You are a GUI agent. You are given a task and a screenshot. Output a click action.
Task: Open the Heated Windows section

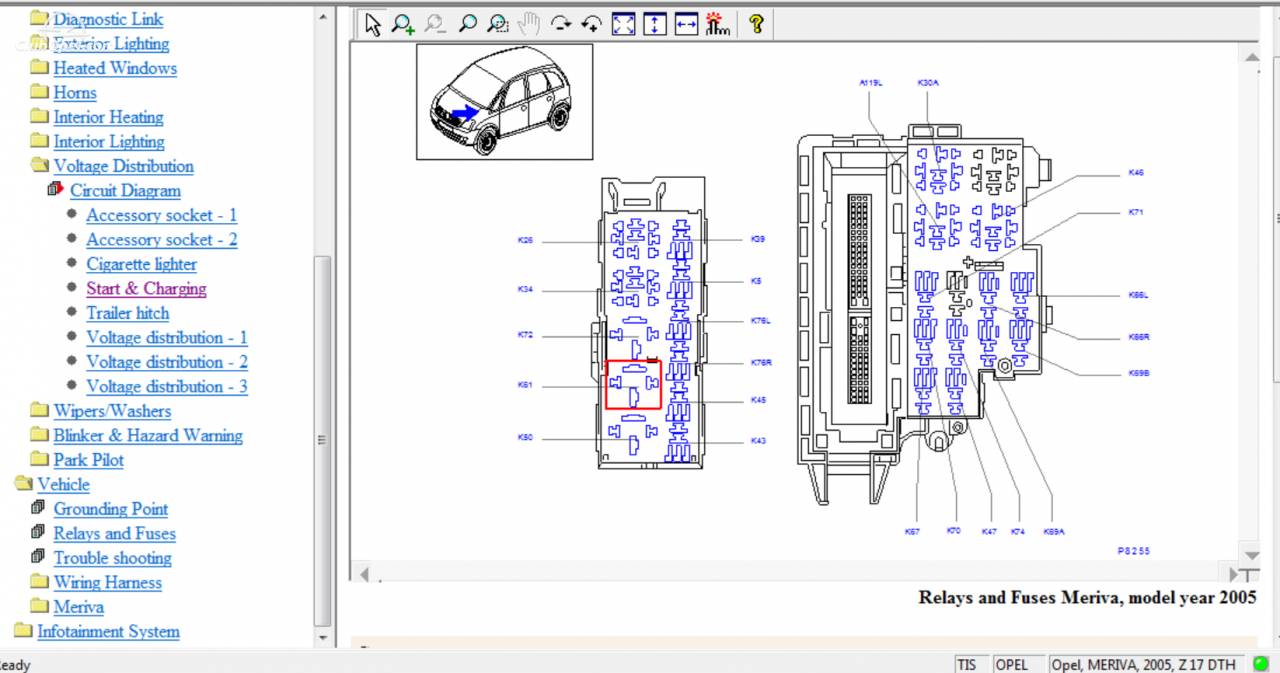click(x=115, y=68)
